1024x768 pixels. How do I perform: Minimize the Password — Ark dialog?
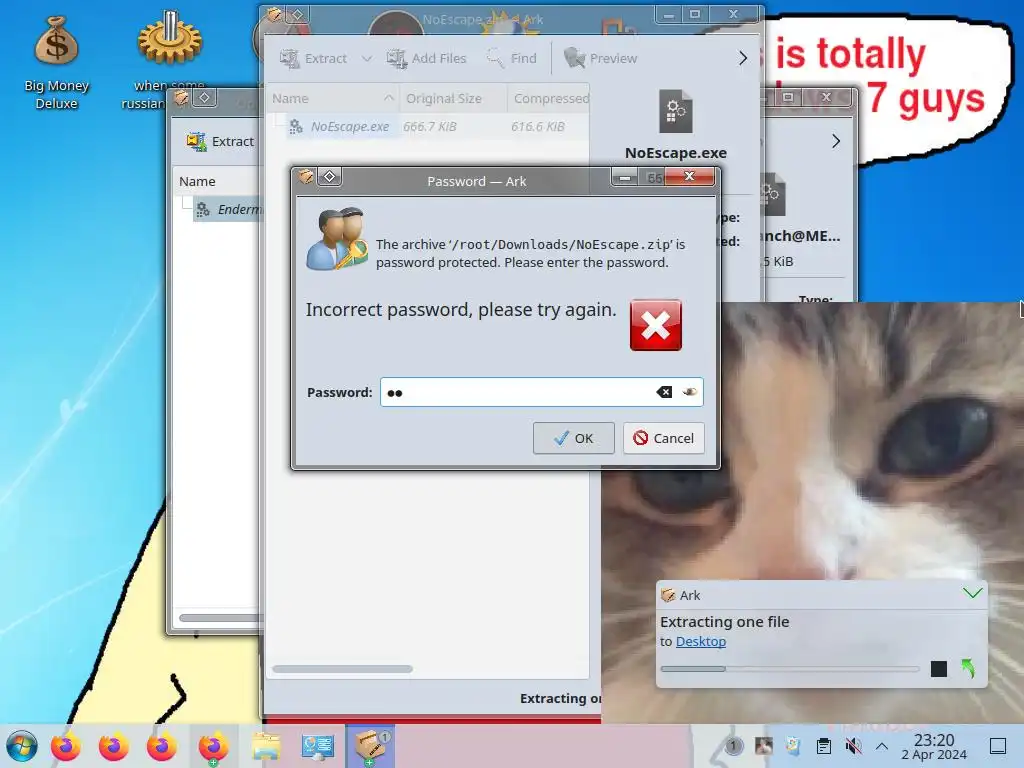625,177
